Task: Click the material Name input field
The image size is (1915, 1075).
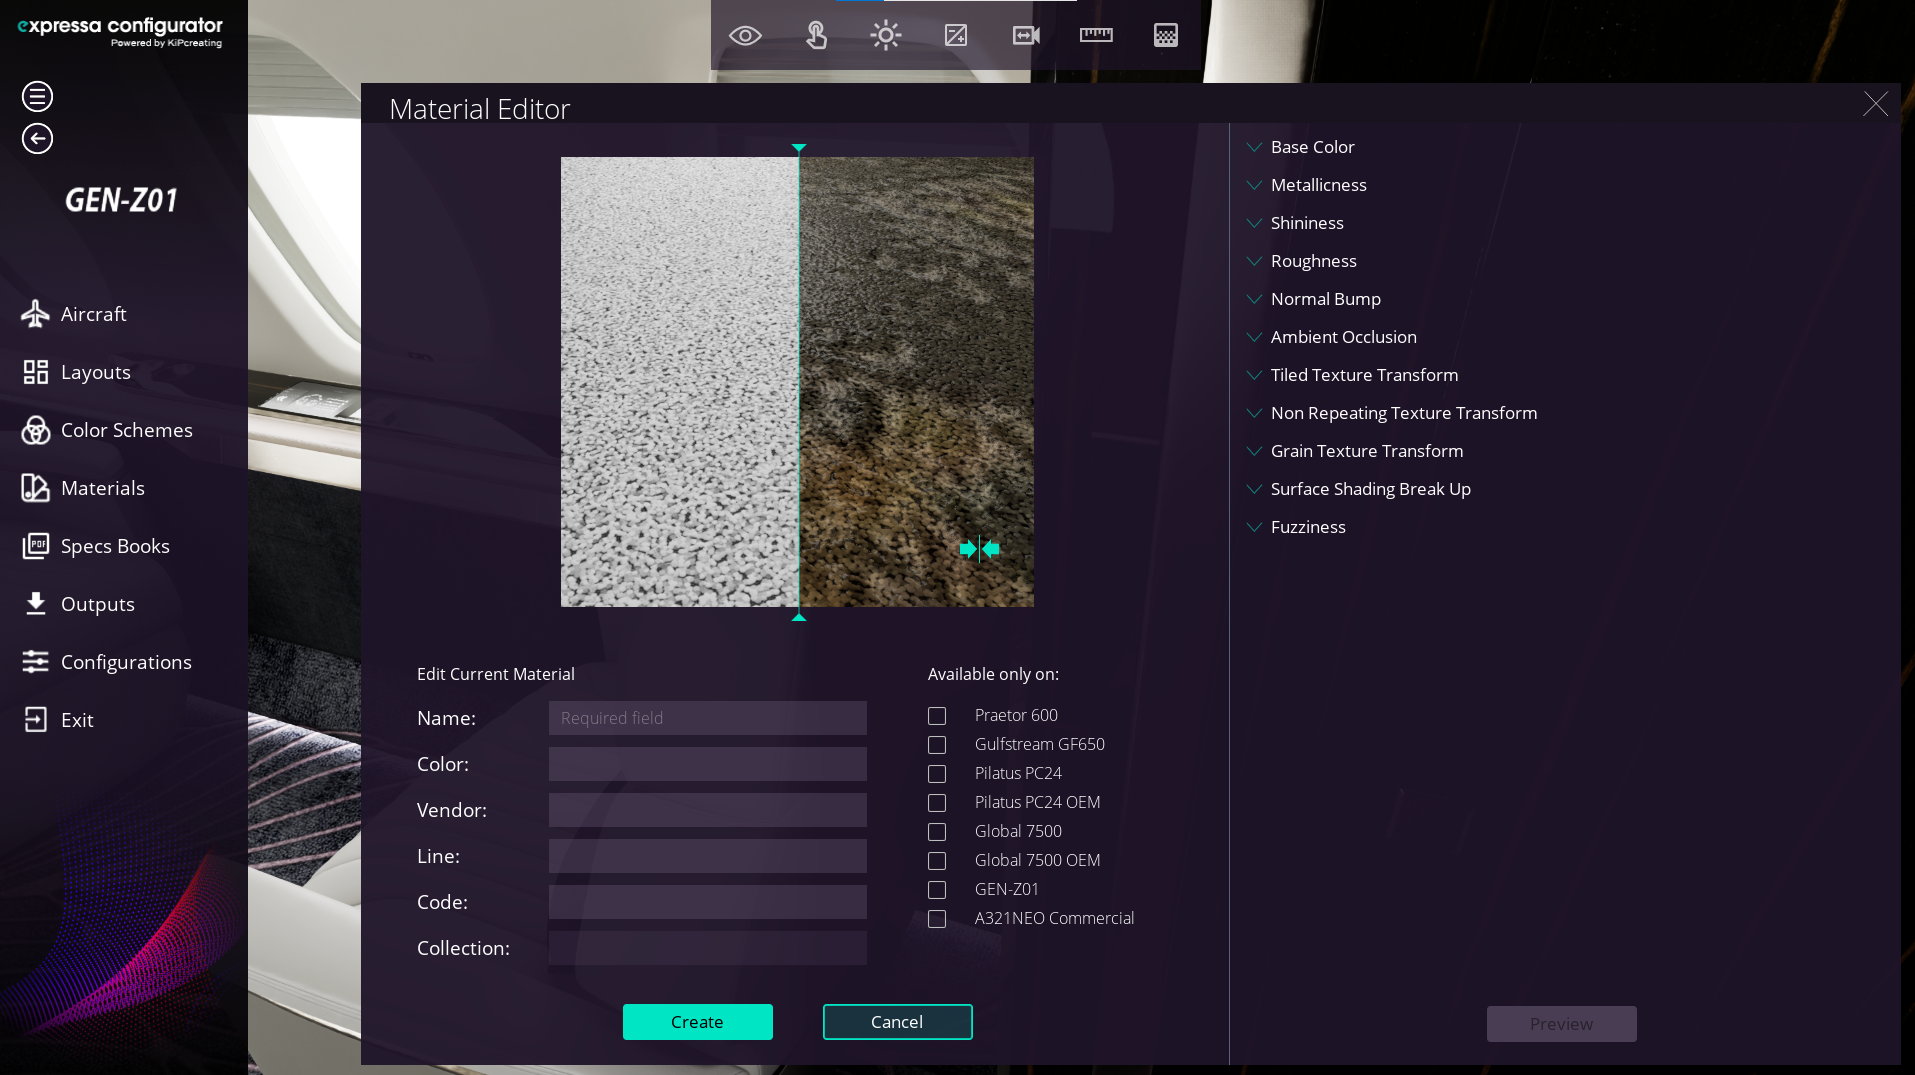Action: pyautogui.click(x=707, y=718)
